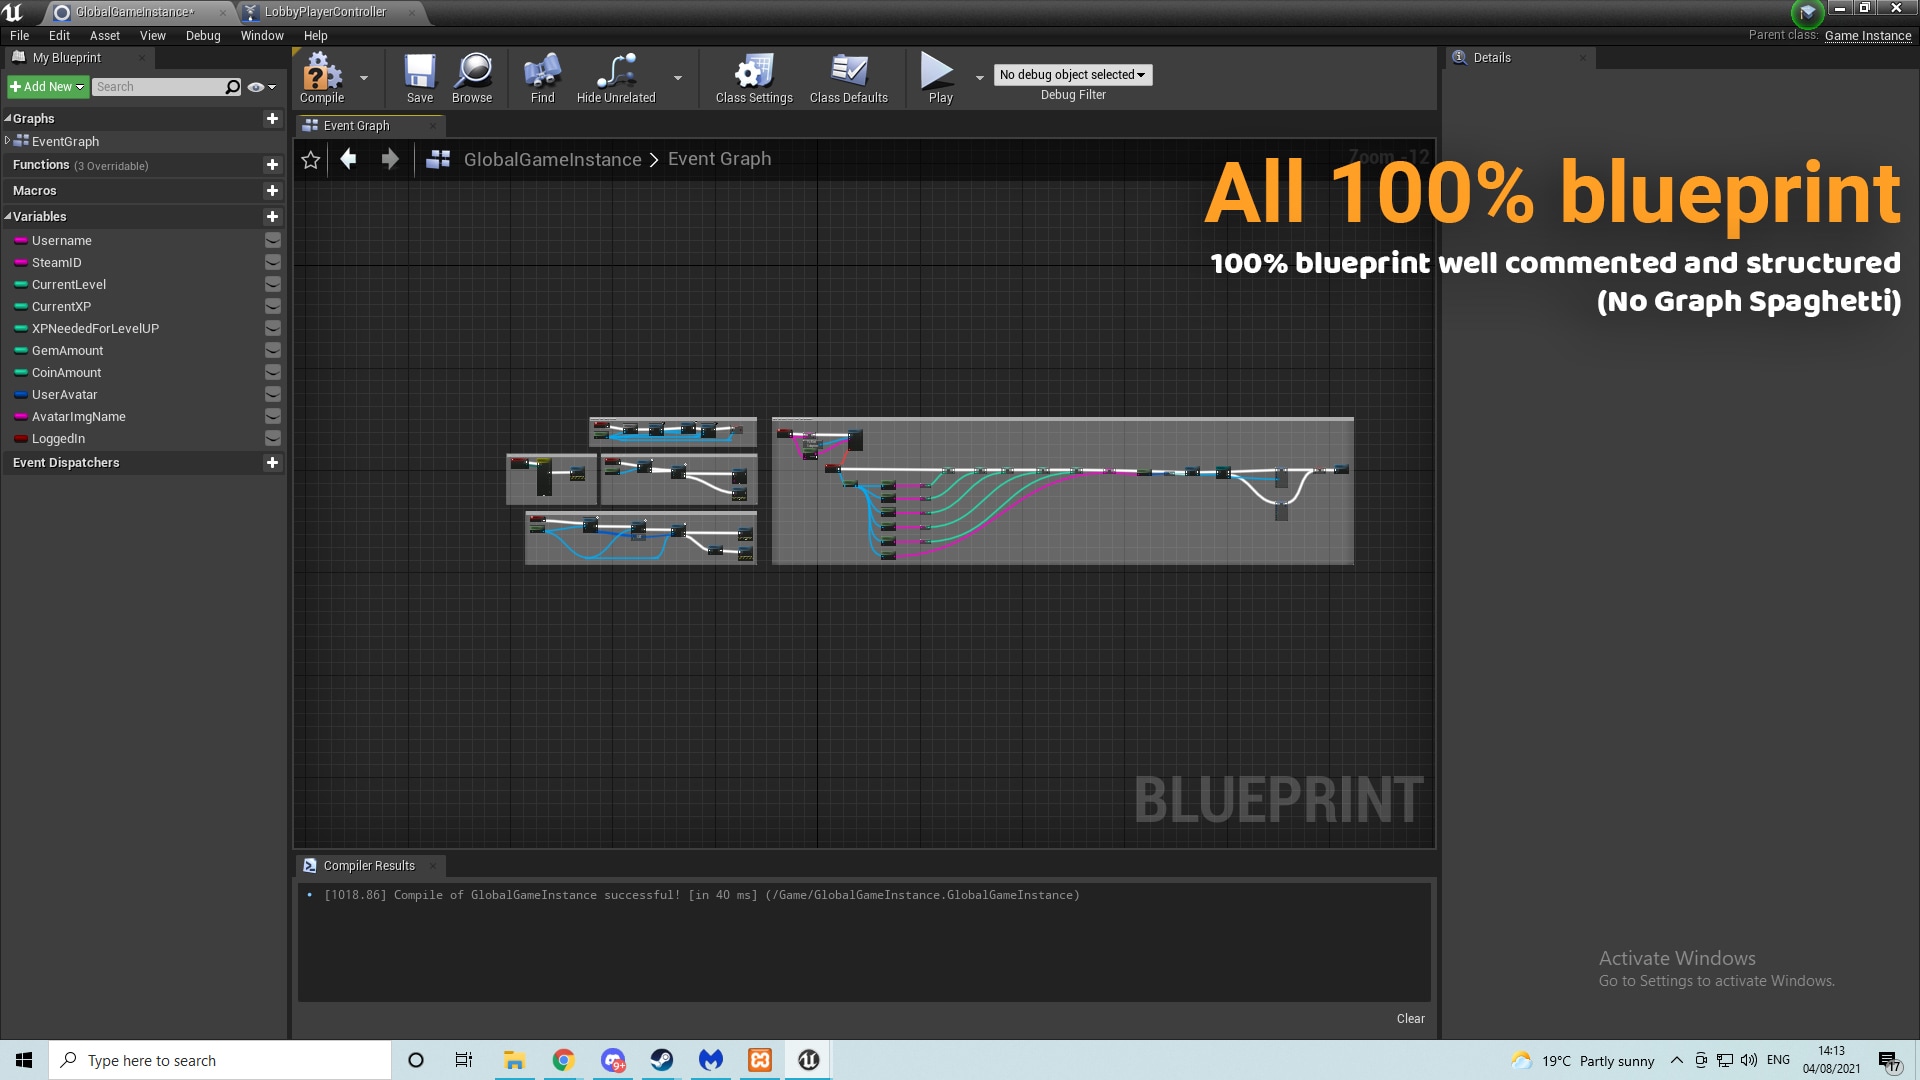The image size is (1920, 1080).
Task: Click GlobalGameInstance in the breadcrumb
Action: pyautogui.click(x=553, y=160)
